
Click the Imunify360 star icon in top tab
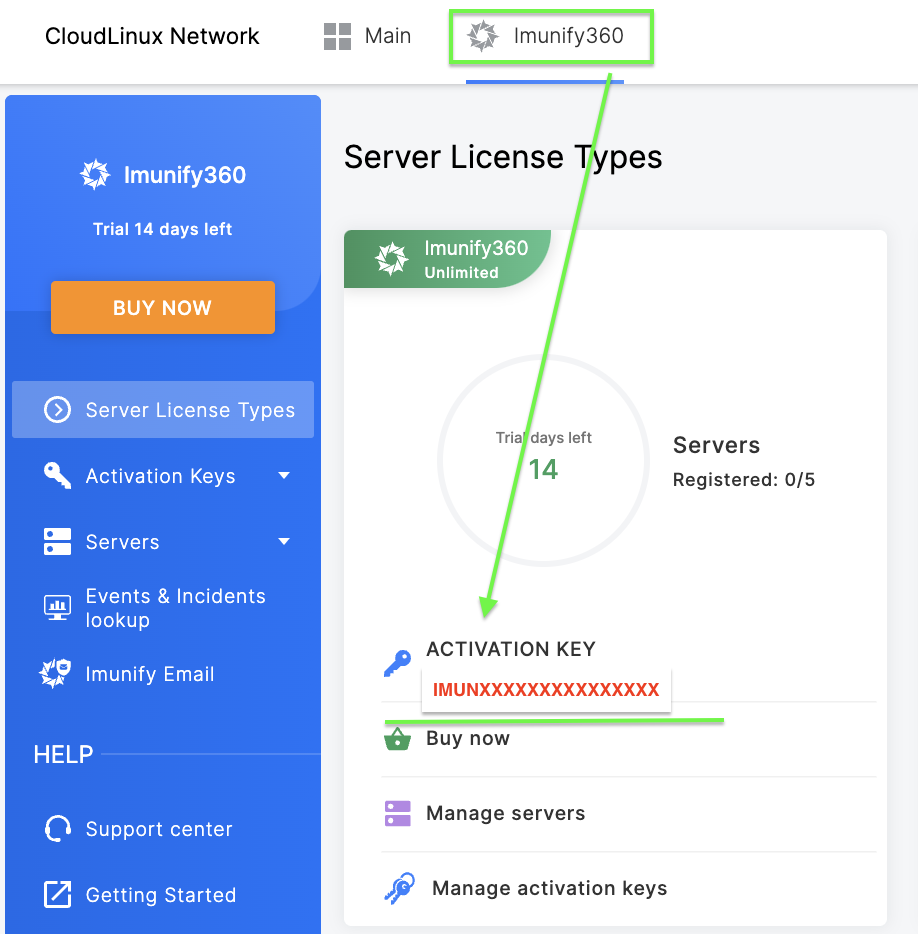point(483,36)
